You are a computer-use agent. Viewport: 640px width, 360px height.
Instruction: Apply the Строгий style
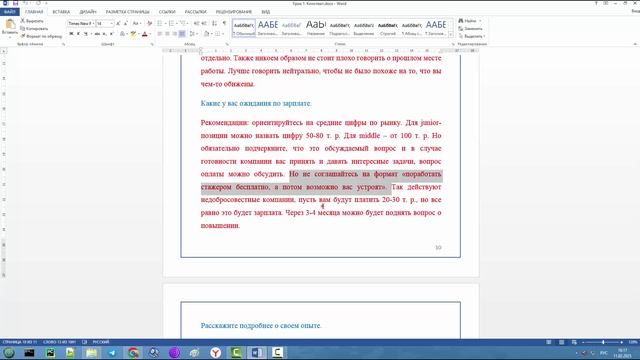388,28
